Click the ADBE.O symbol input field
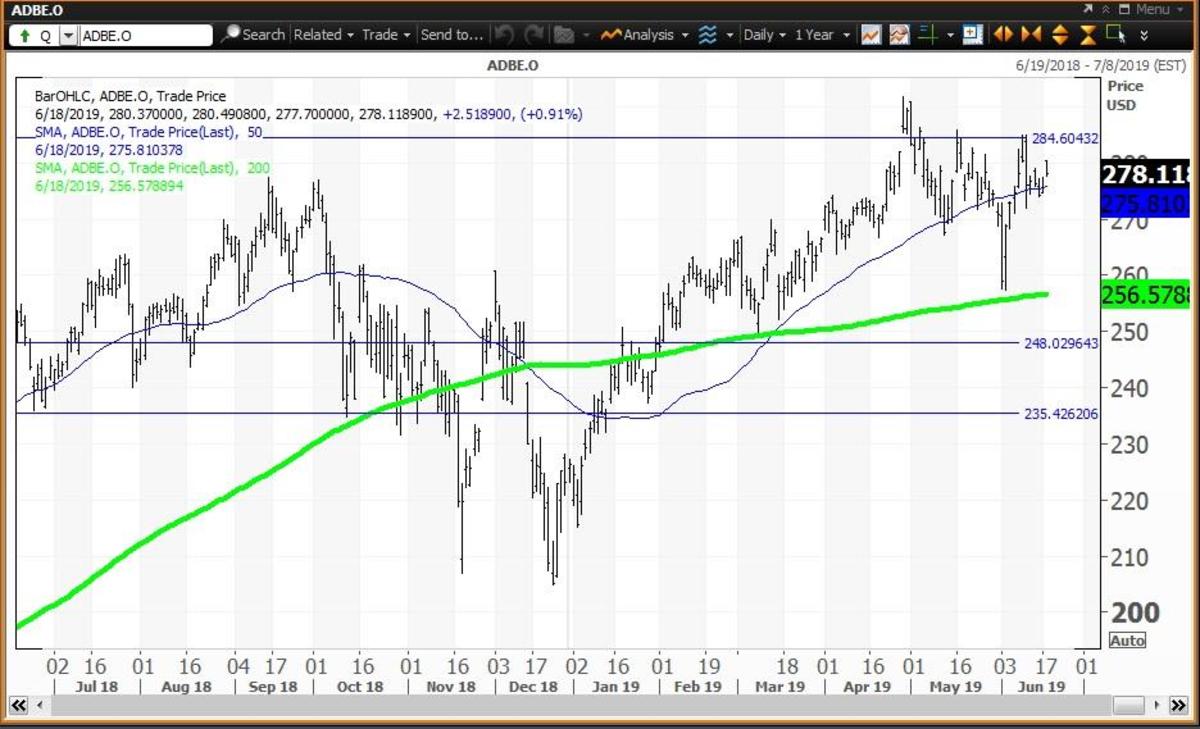 (x=145, y=35)
